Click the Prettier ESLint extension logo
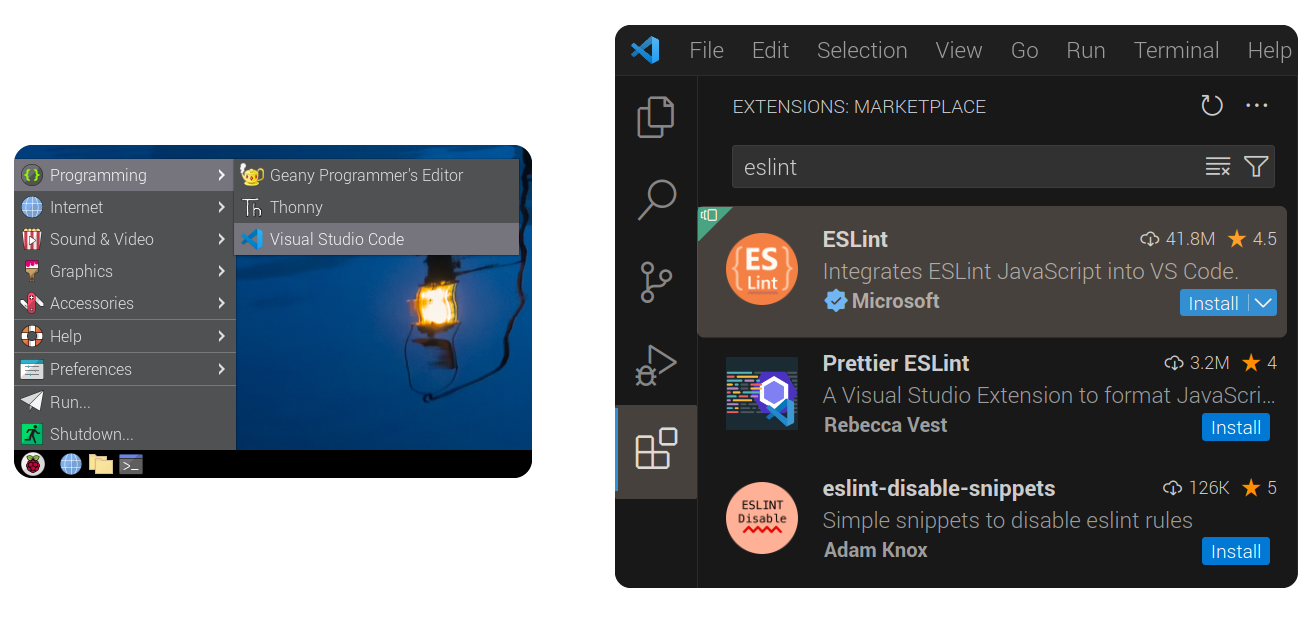This screenshot has height=617, width=1315. coord(762,393)
